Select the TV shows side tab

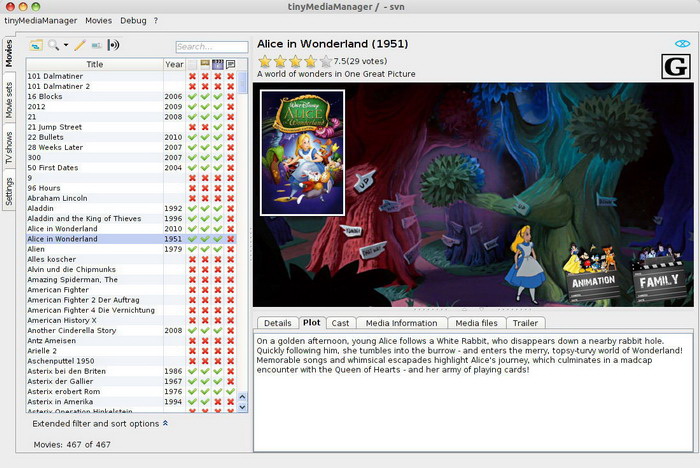[9, 149]
